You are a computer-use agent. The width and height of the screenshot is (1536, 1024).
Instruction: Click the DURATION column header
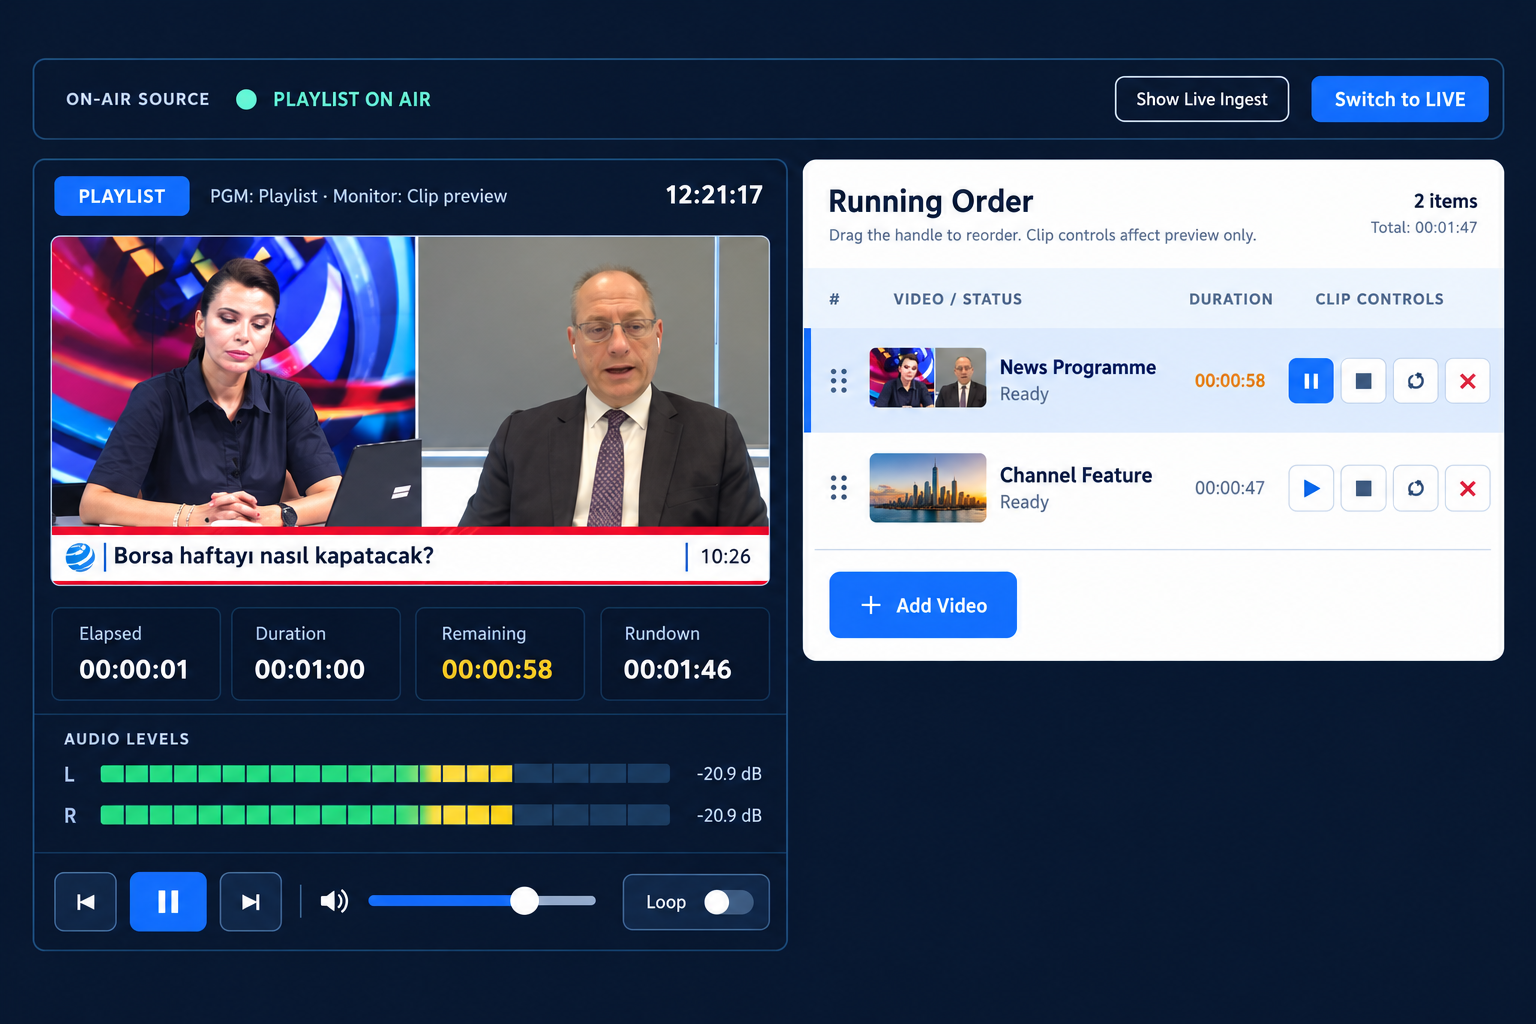tap(1230, 299)
